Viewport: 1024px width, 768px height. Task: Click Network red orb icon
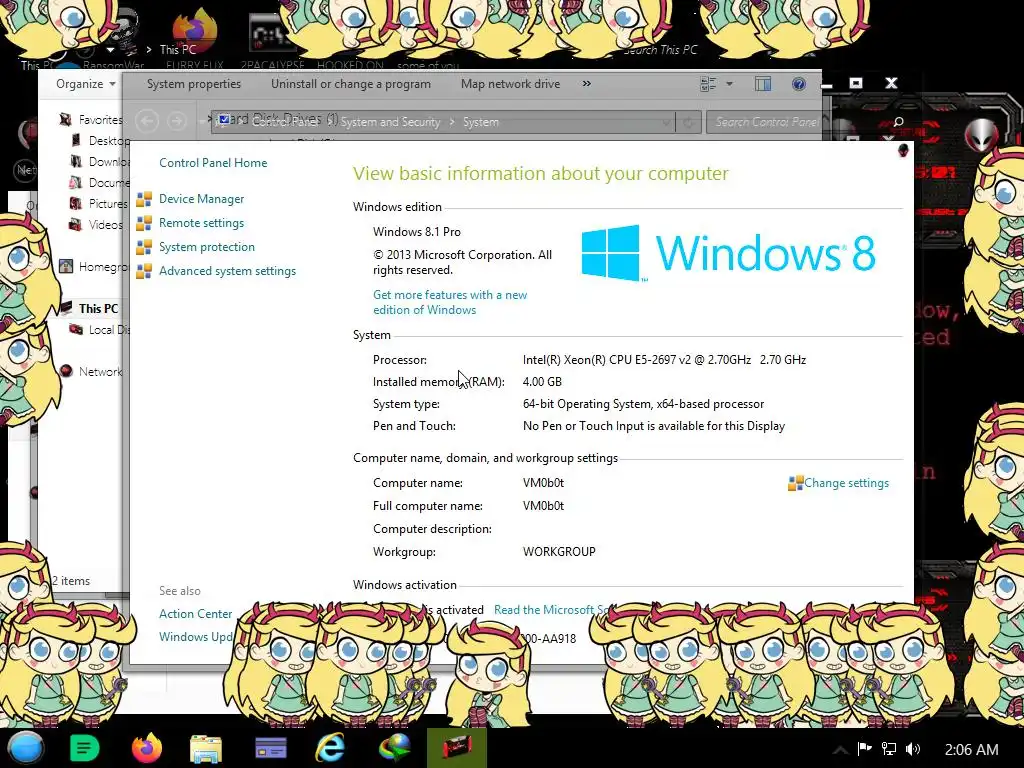pos(66,371)
